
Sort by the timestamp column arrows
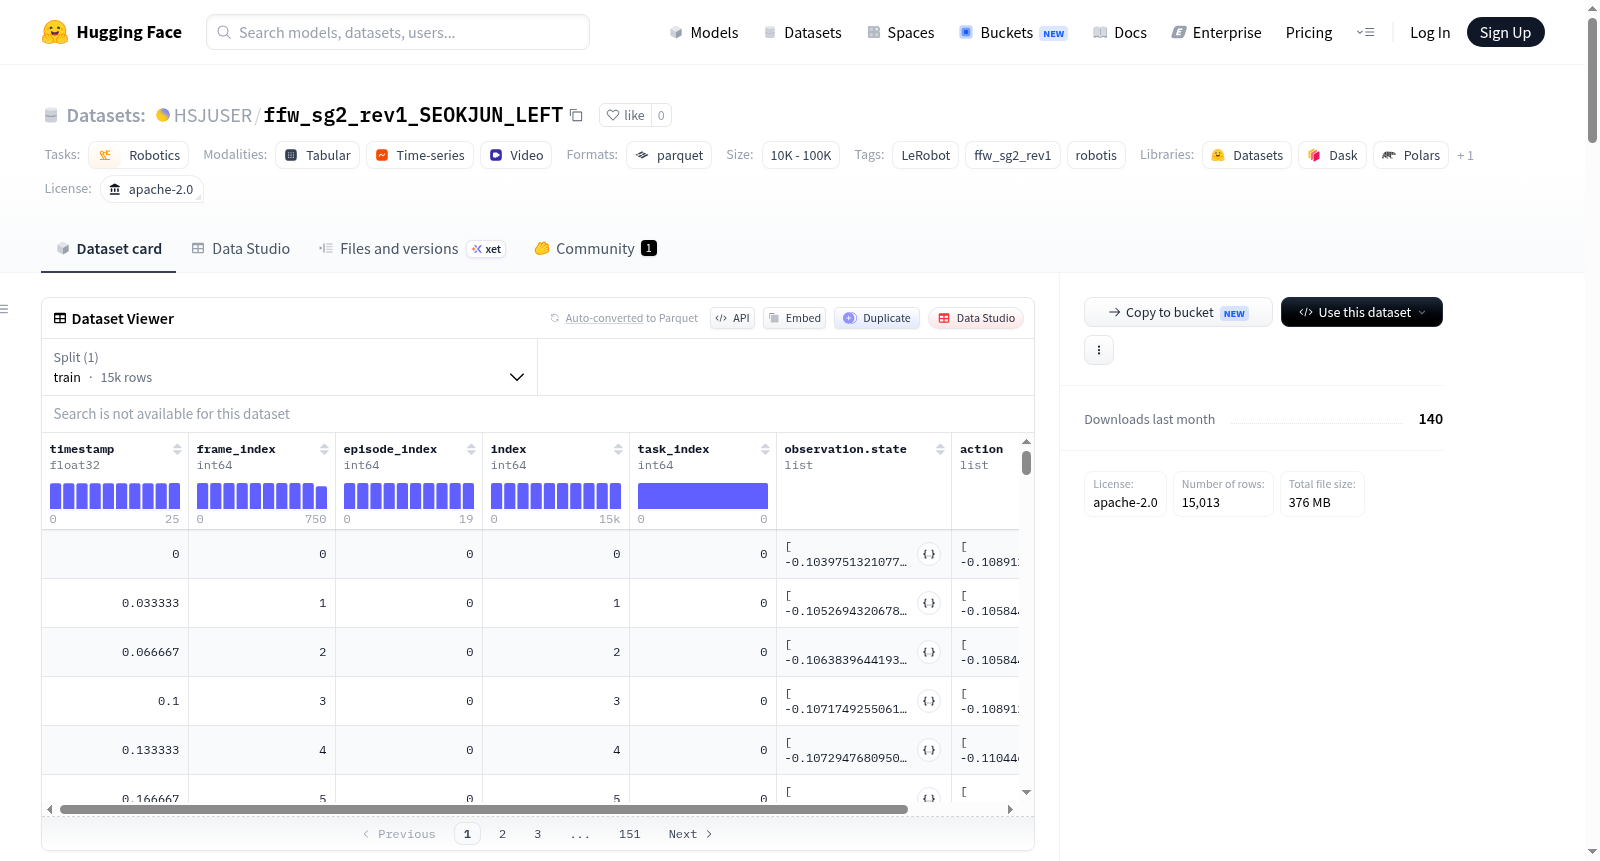(x=177, y=449)
